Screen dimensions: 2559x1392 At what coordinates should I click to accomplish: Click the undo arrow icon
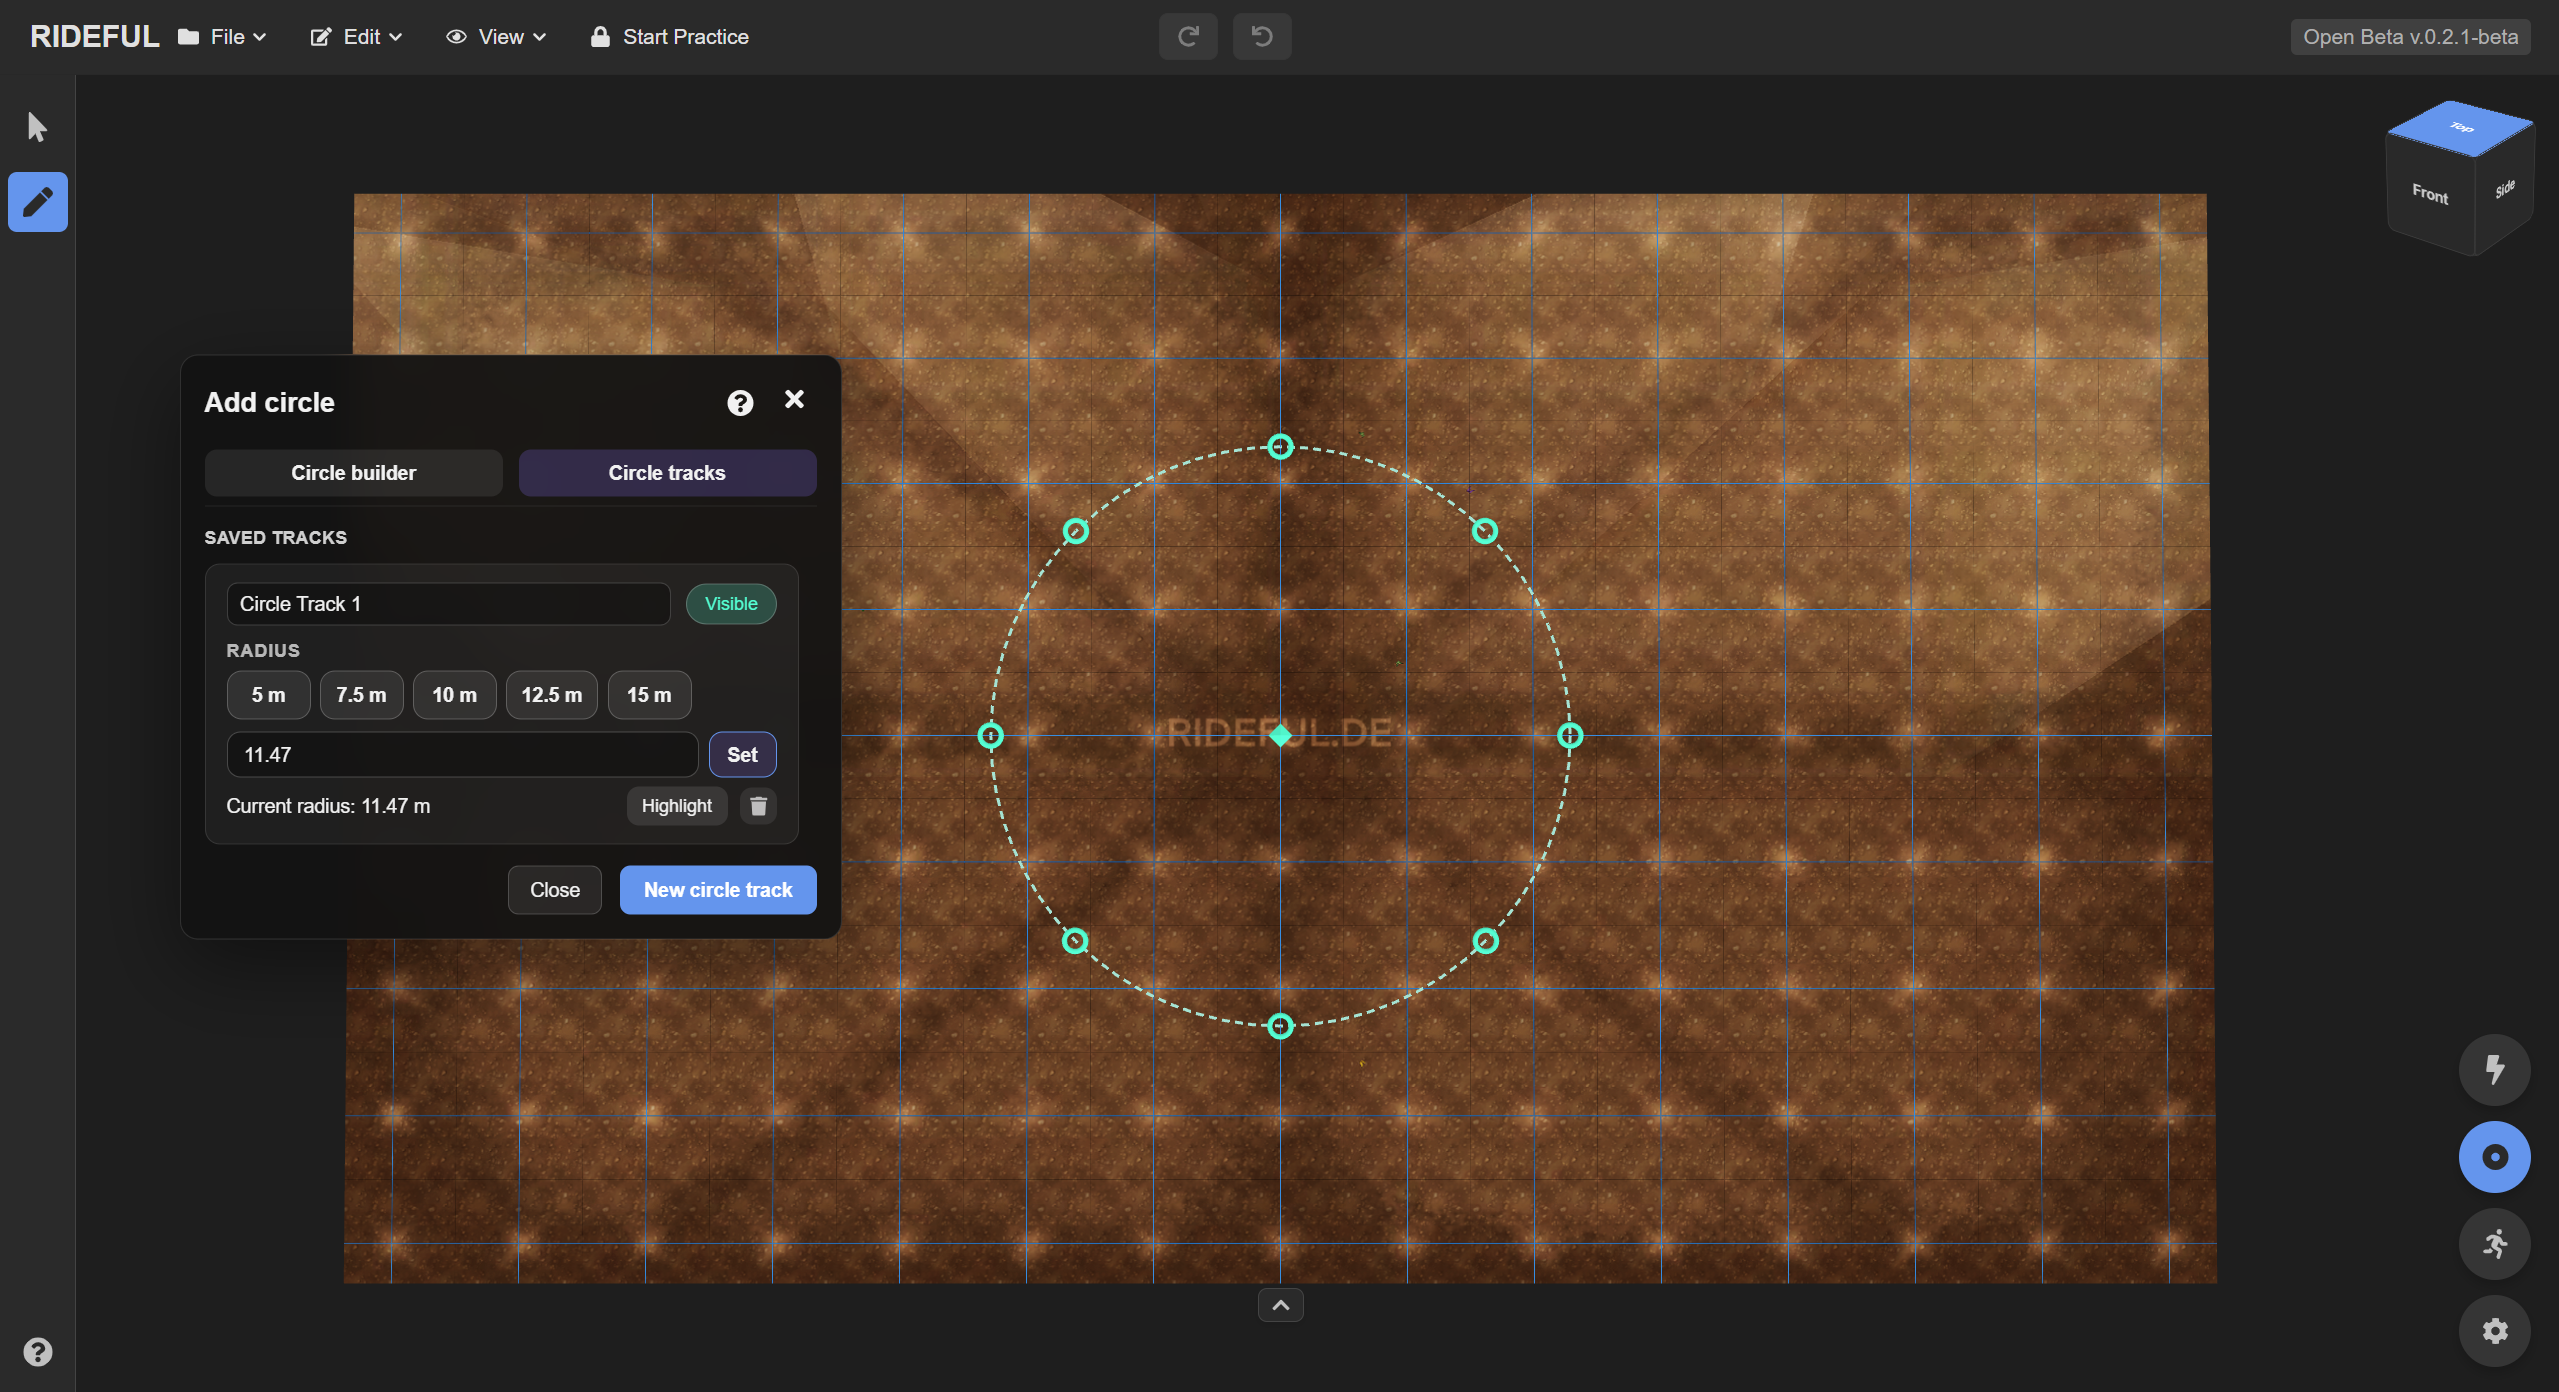pyautogui.click(x=1261, y=36)
